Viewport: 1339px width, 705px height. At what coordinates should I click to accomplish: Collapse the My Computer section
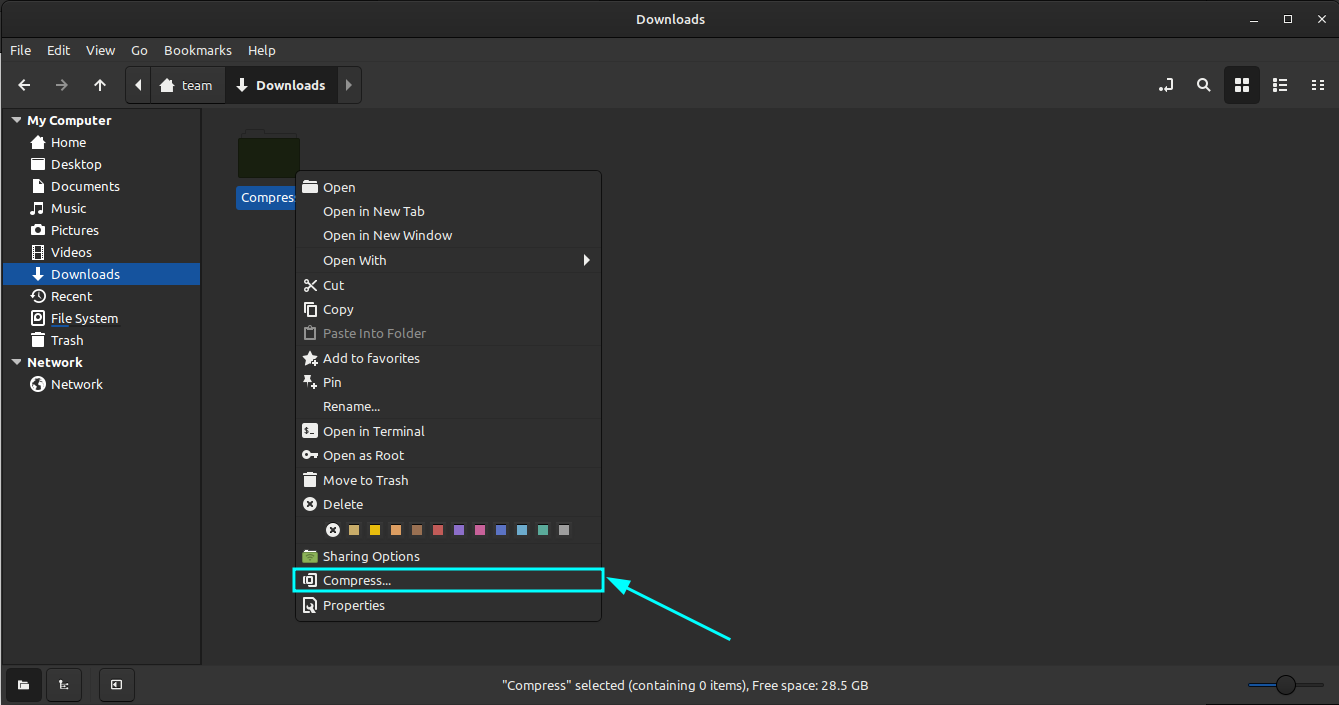(16, 119)
